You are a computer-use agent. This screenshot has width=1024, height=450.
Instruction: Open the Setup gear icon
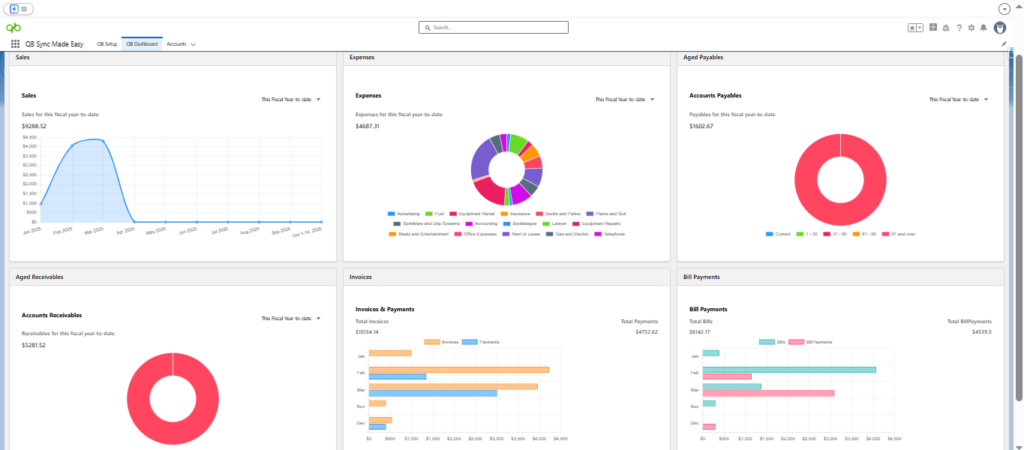coord(972,28)
